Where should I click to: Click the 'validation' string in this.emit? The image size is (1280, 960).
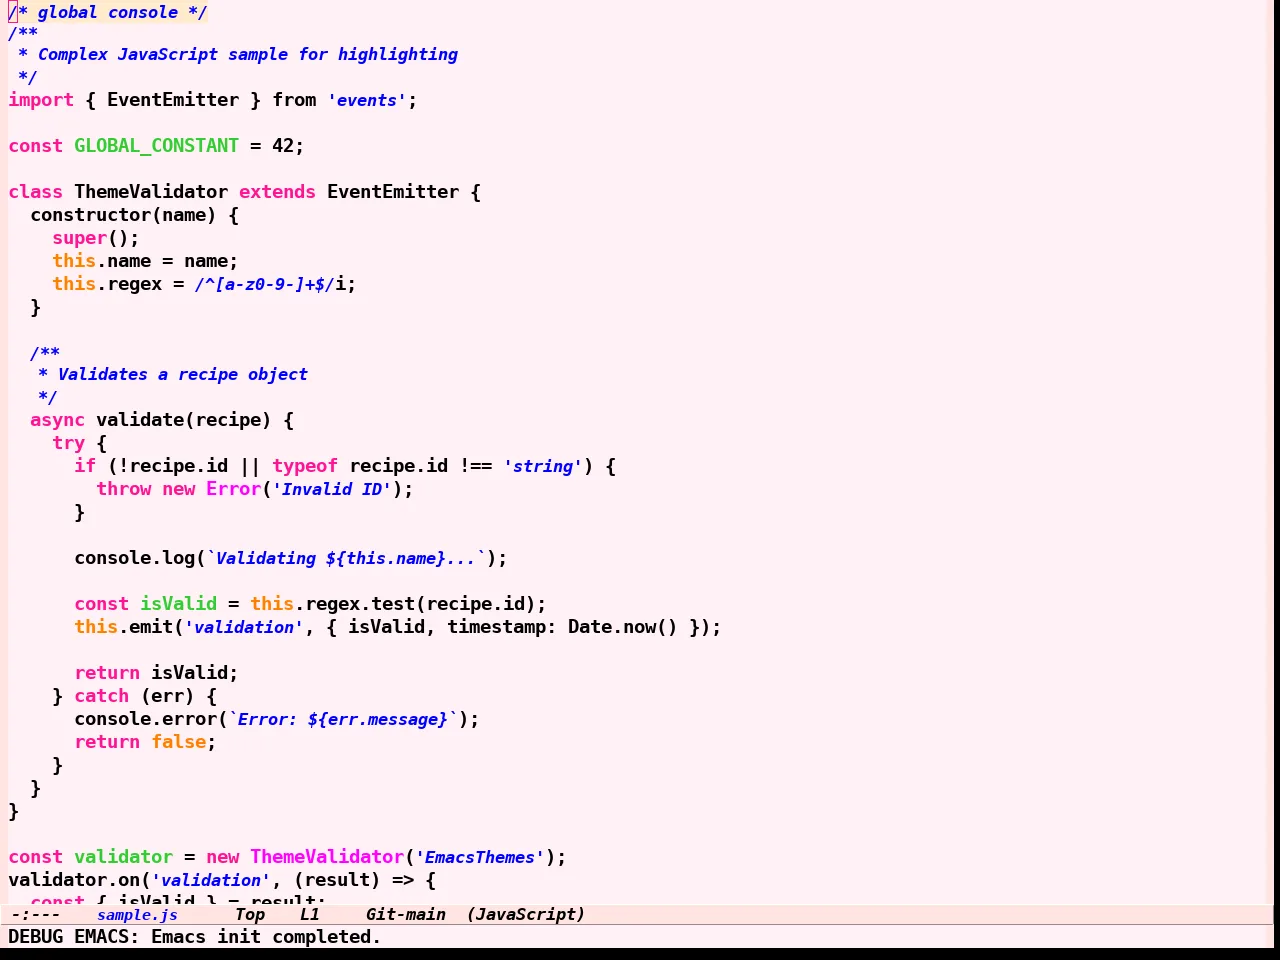click(x=244, y=627)
